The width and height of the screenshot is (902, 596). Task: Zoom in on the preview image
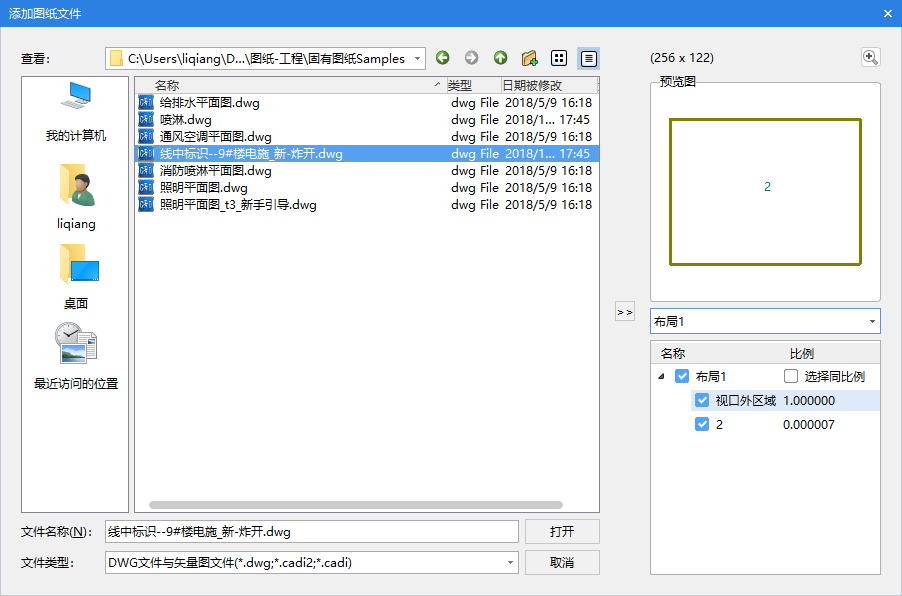(x=870, y=58)
